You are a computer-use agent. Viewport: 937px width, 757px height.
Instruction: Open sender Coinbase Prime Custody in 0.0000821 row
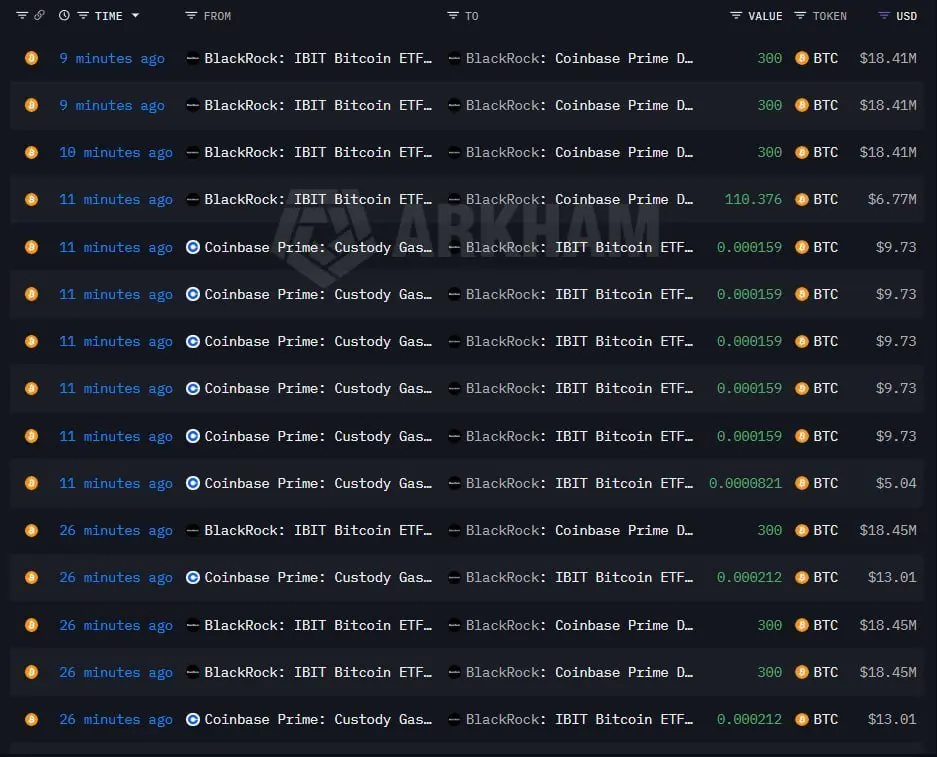(318, 483)
